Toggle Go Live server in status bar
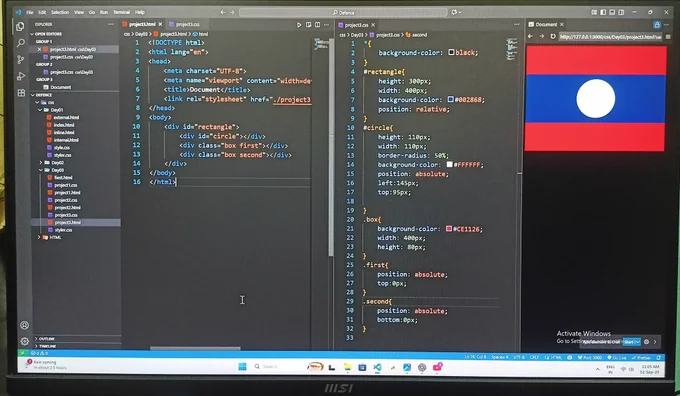The image size is (680, 396). (617, 358)
